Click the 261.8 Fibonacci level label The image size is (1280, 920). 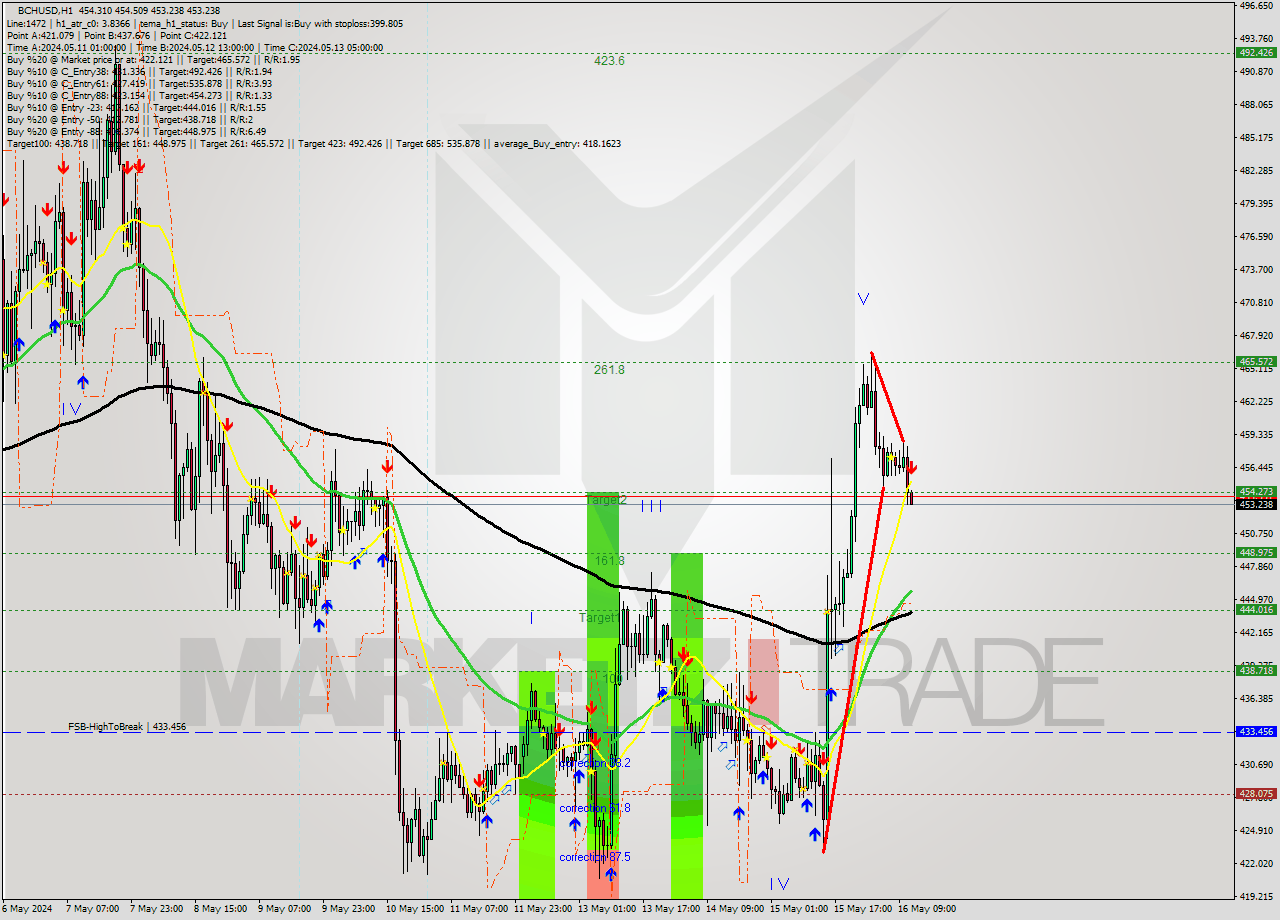(609, 370)
